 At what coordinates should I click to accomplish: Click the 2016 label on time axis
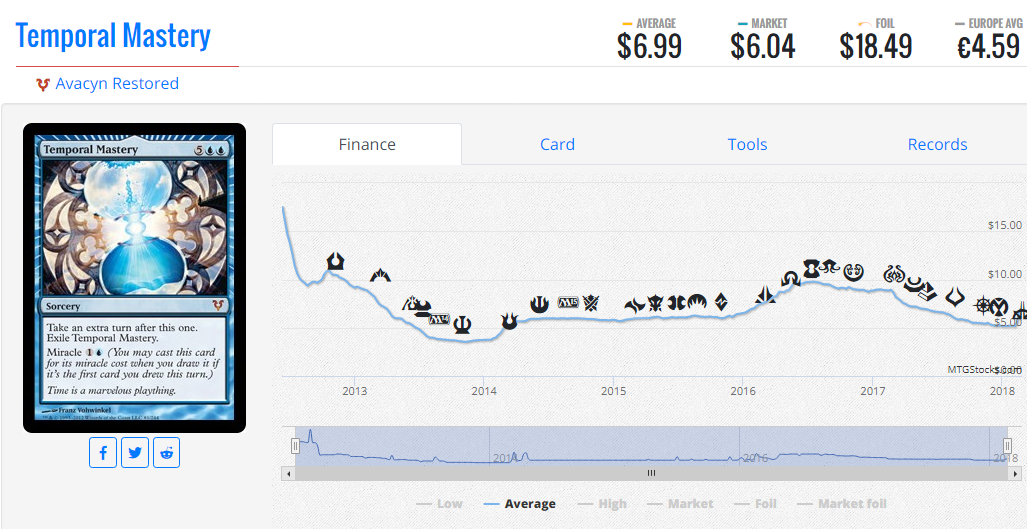tap(743, 392)
